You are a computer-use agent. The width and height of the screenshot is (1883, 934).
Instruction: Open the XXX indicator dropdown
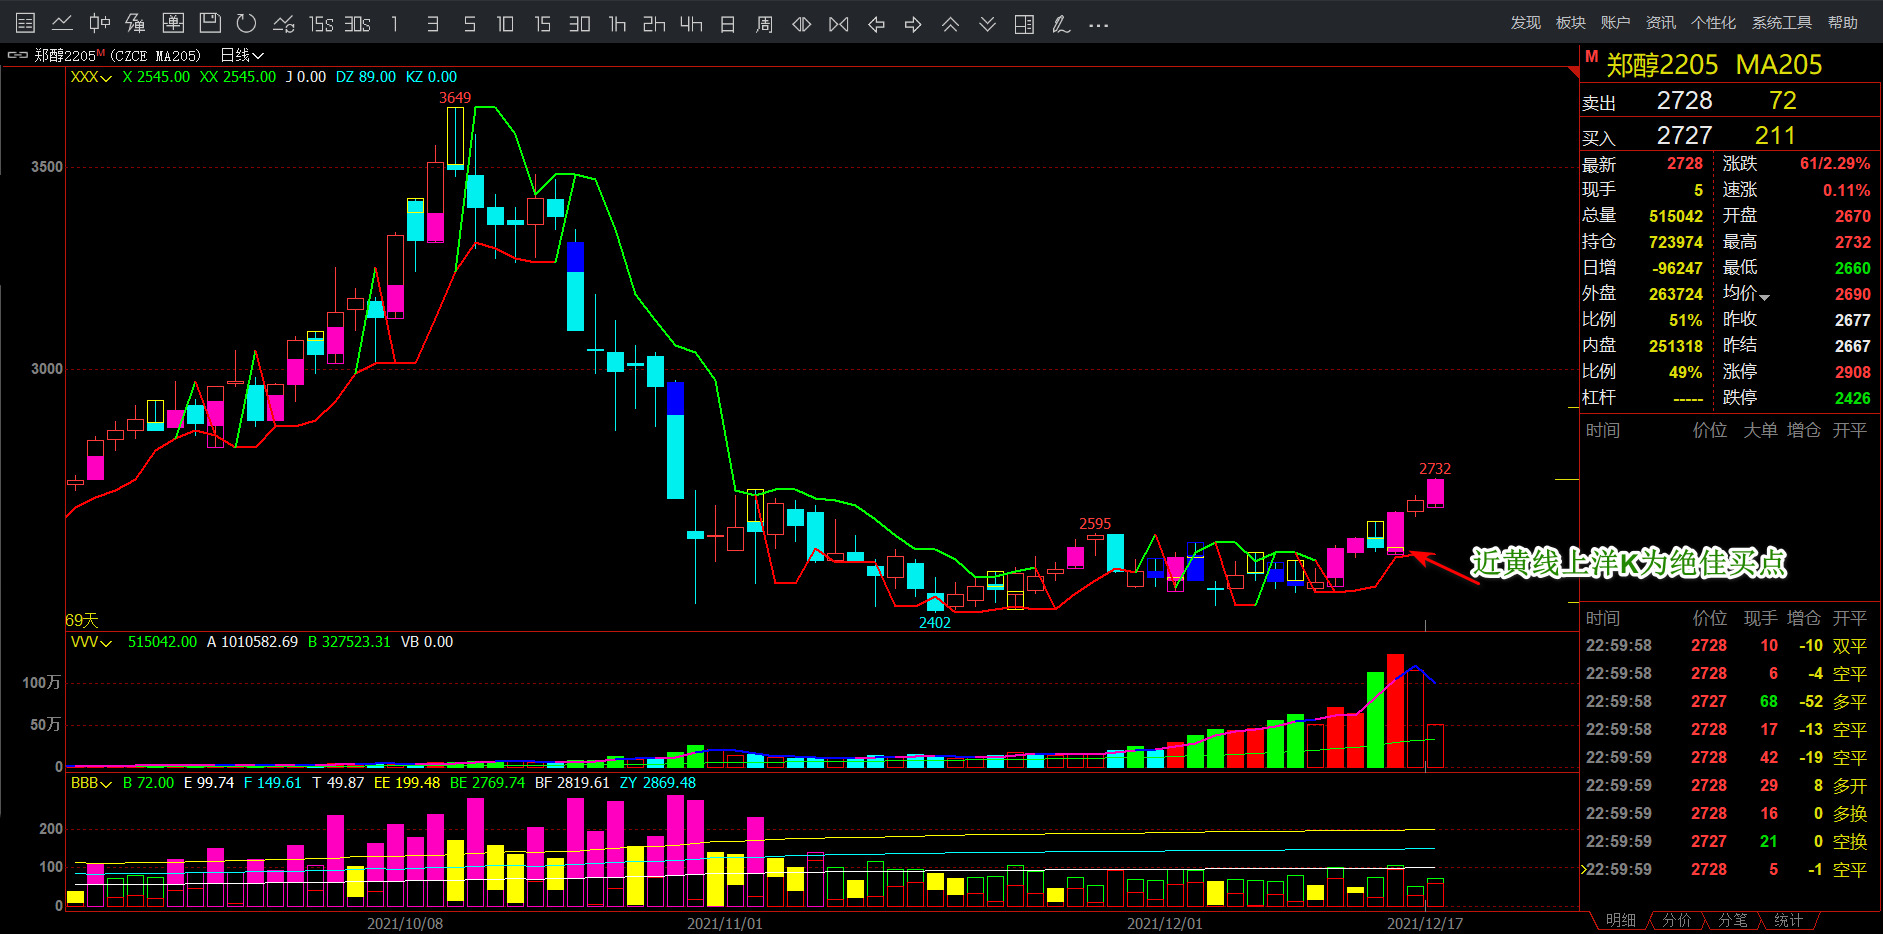click(x=91, y=77)
